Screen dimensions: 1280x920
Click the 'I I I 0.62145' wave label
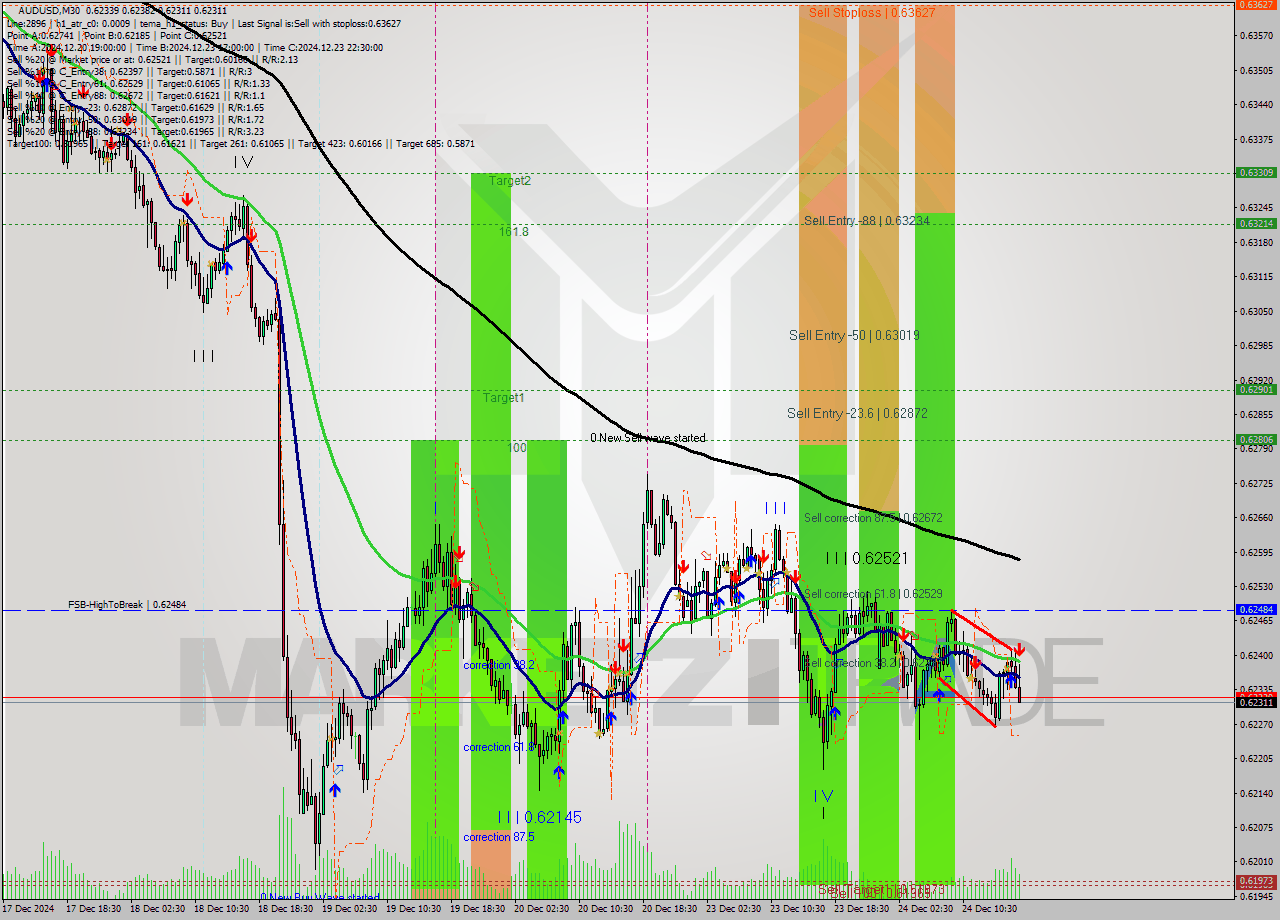[x=540, y=817]
